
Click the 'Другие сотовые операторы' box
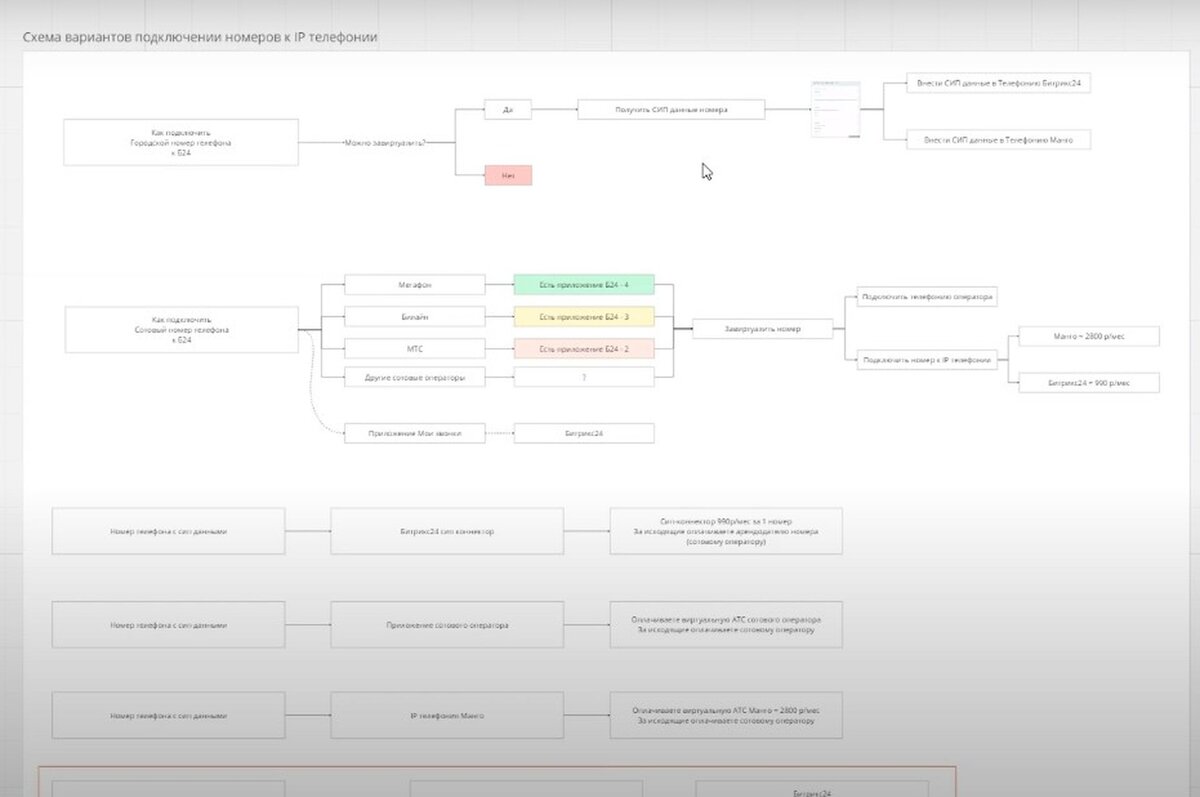point(414,377)
